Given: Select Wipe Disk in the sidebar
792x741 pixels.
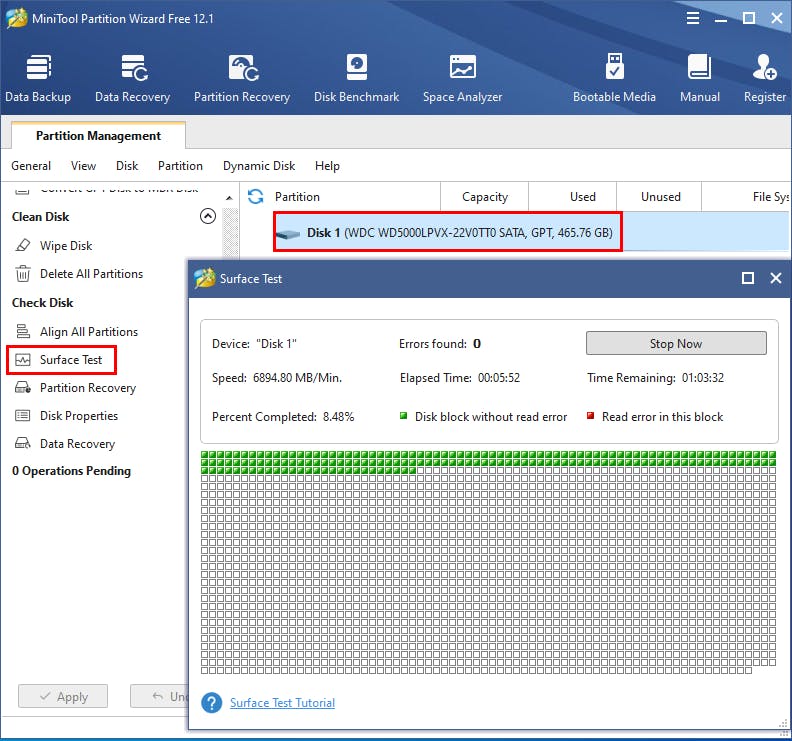Looking at the screenshot, I should tap(66, 245).
